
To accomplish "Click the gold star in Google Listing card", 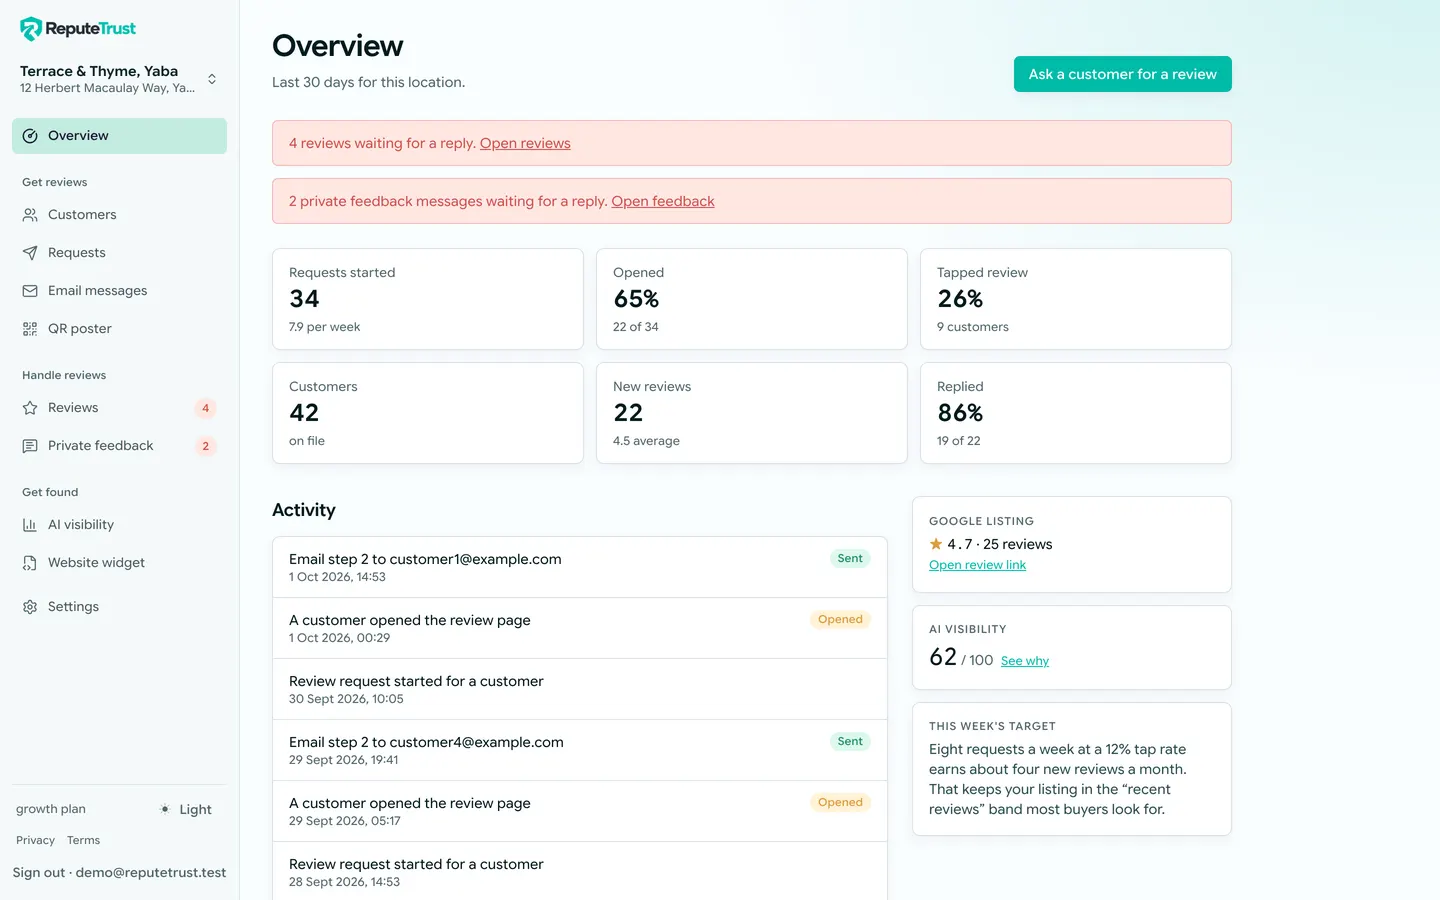I will [x=936, y=544].
